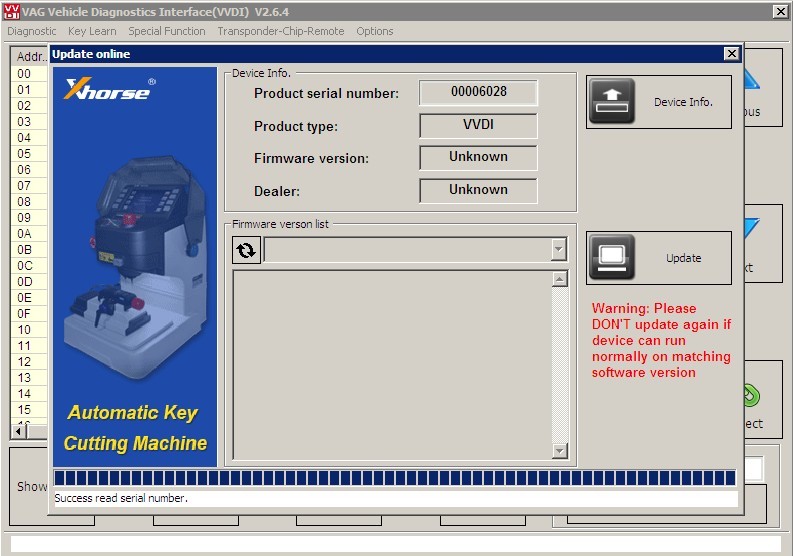The image size is (793, 556).
Task: Click the firmware list scroll down arrow
Action: [x=559, y=450]
